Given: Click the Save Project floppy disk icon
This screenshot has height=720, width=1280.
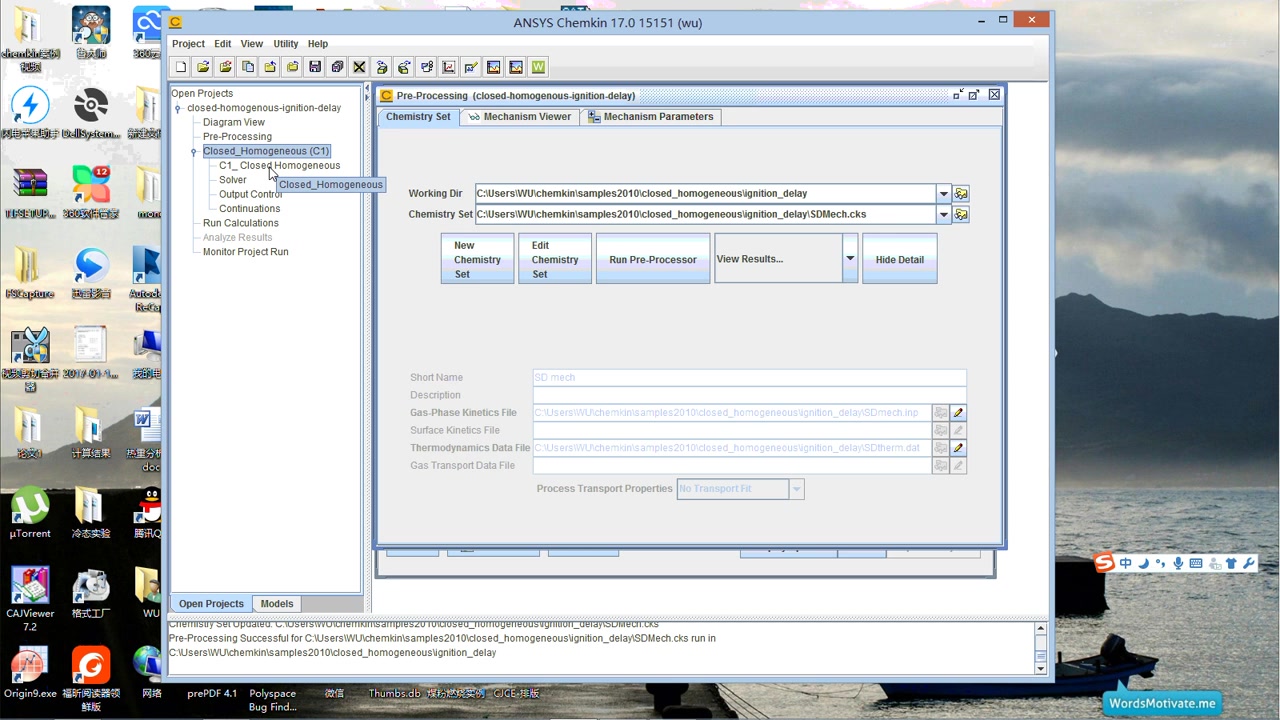Looking at the screenshot, I should tap(314, 67).
